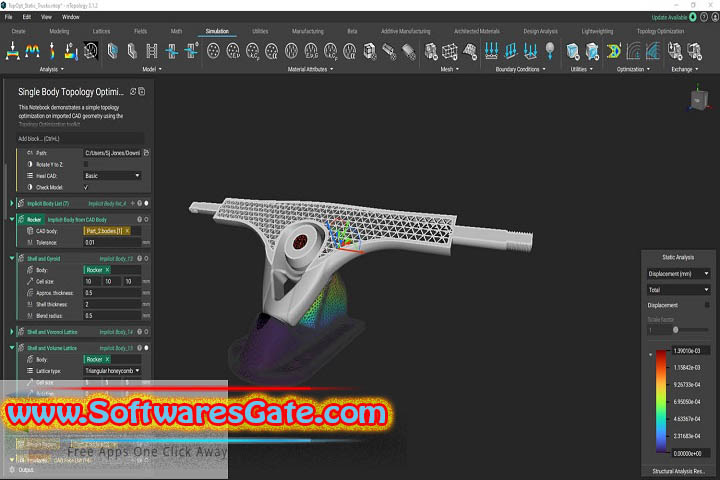
Task: Expand the Shell and Voronoi Lattice block
Action: pyautogui.click(x=12, y=331)
